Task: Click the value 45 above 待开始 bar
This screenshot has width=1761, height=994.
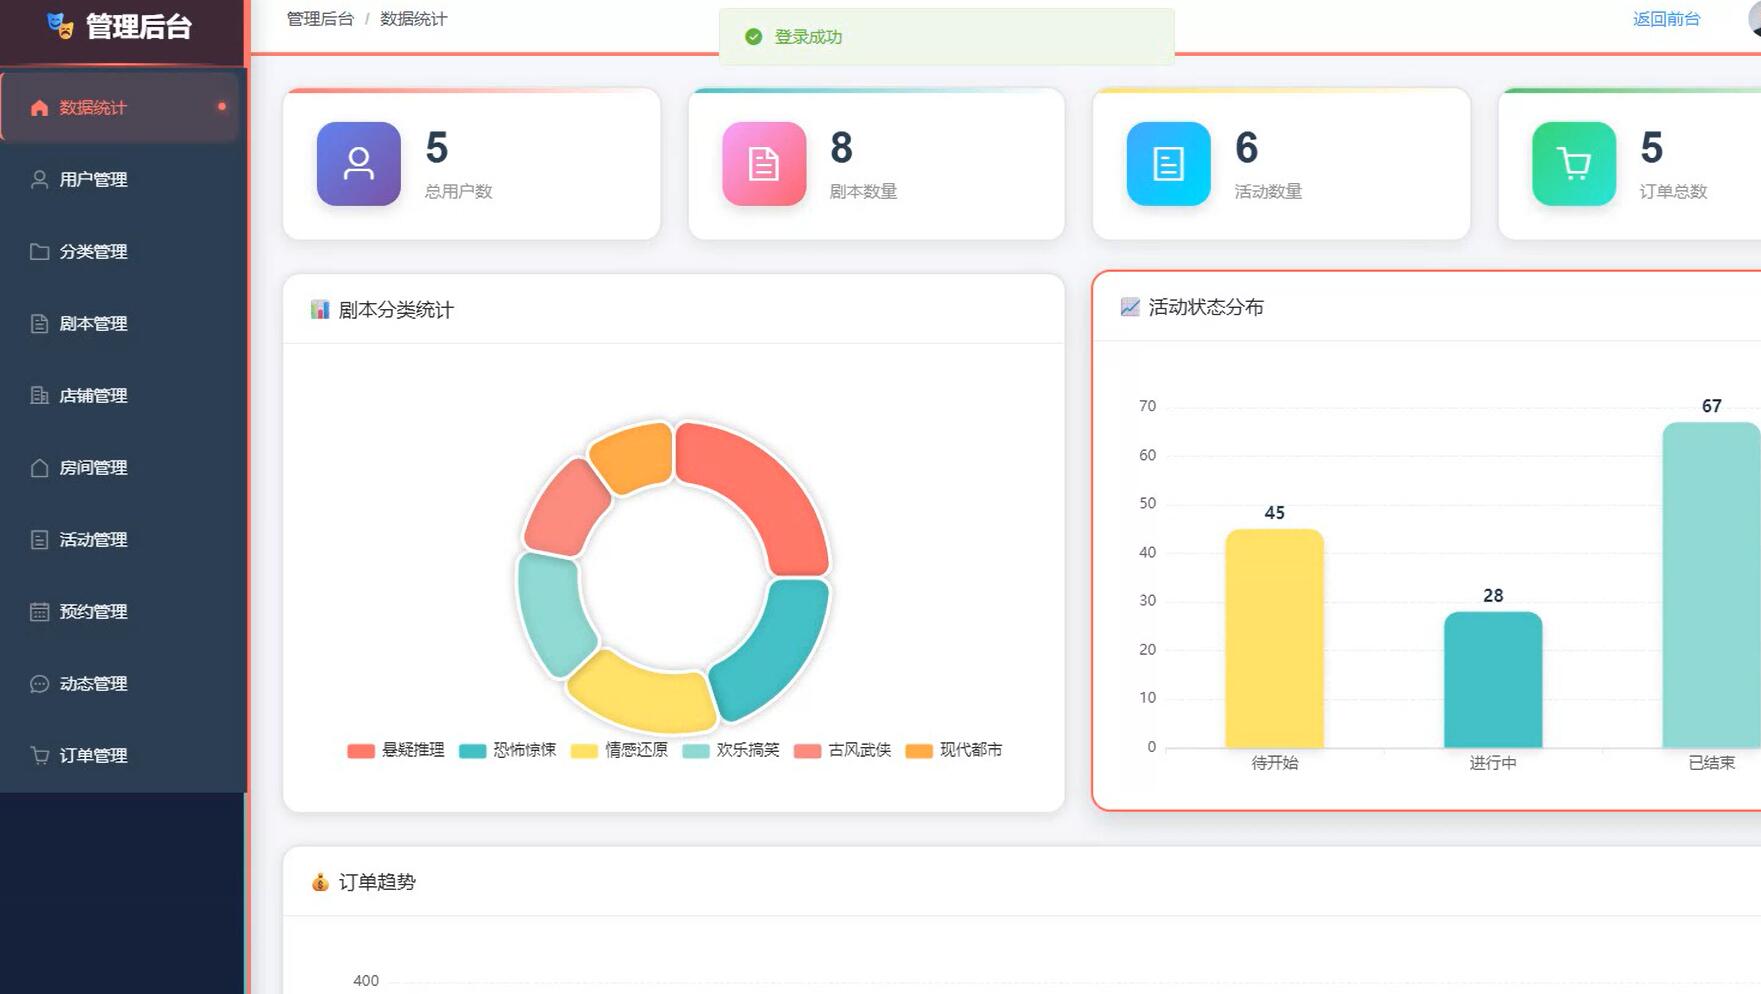Action: pos(1274,513)
